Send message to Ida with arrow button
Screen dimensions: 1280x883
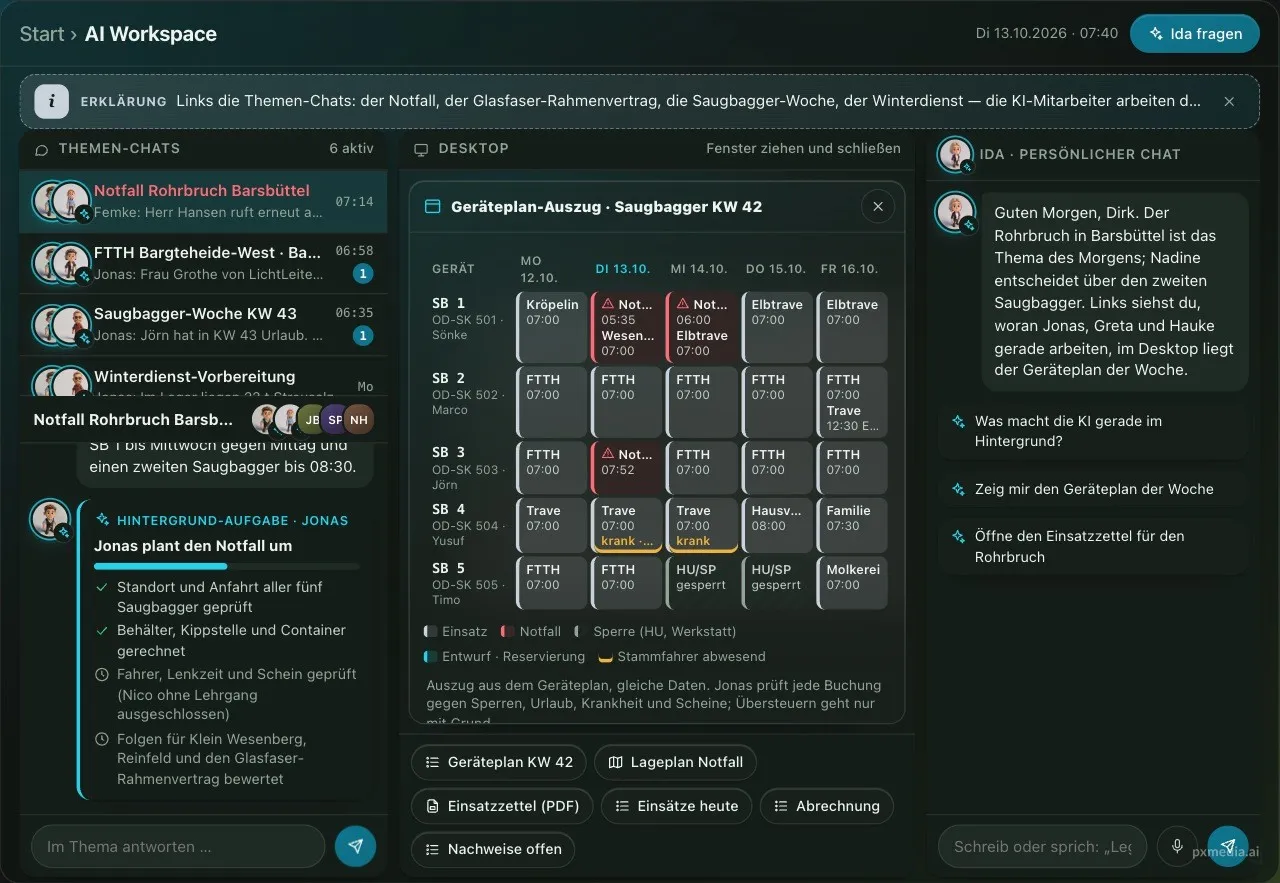click(x=1228, y=846)
